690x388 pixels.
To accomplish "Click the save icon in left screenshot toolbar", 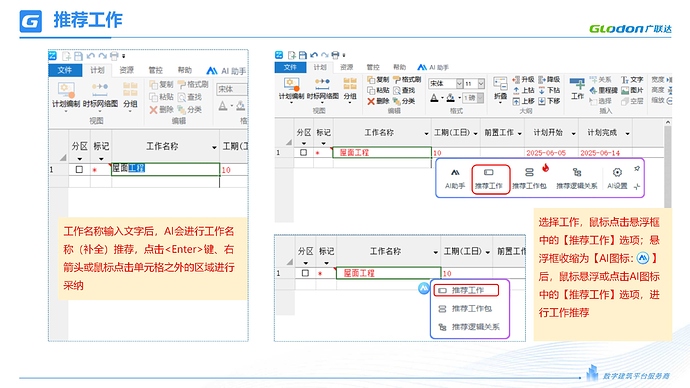I will tap(78, 56).
